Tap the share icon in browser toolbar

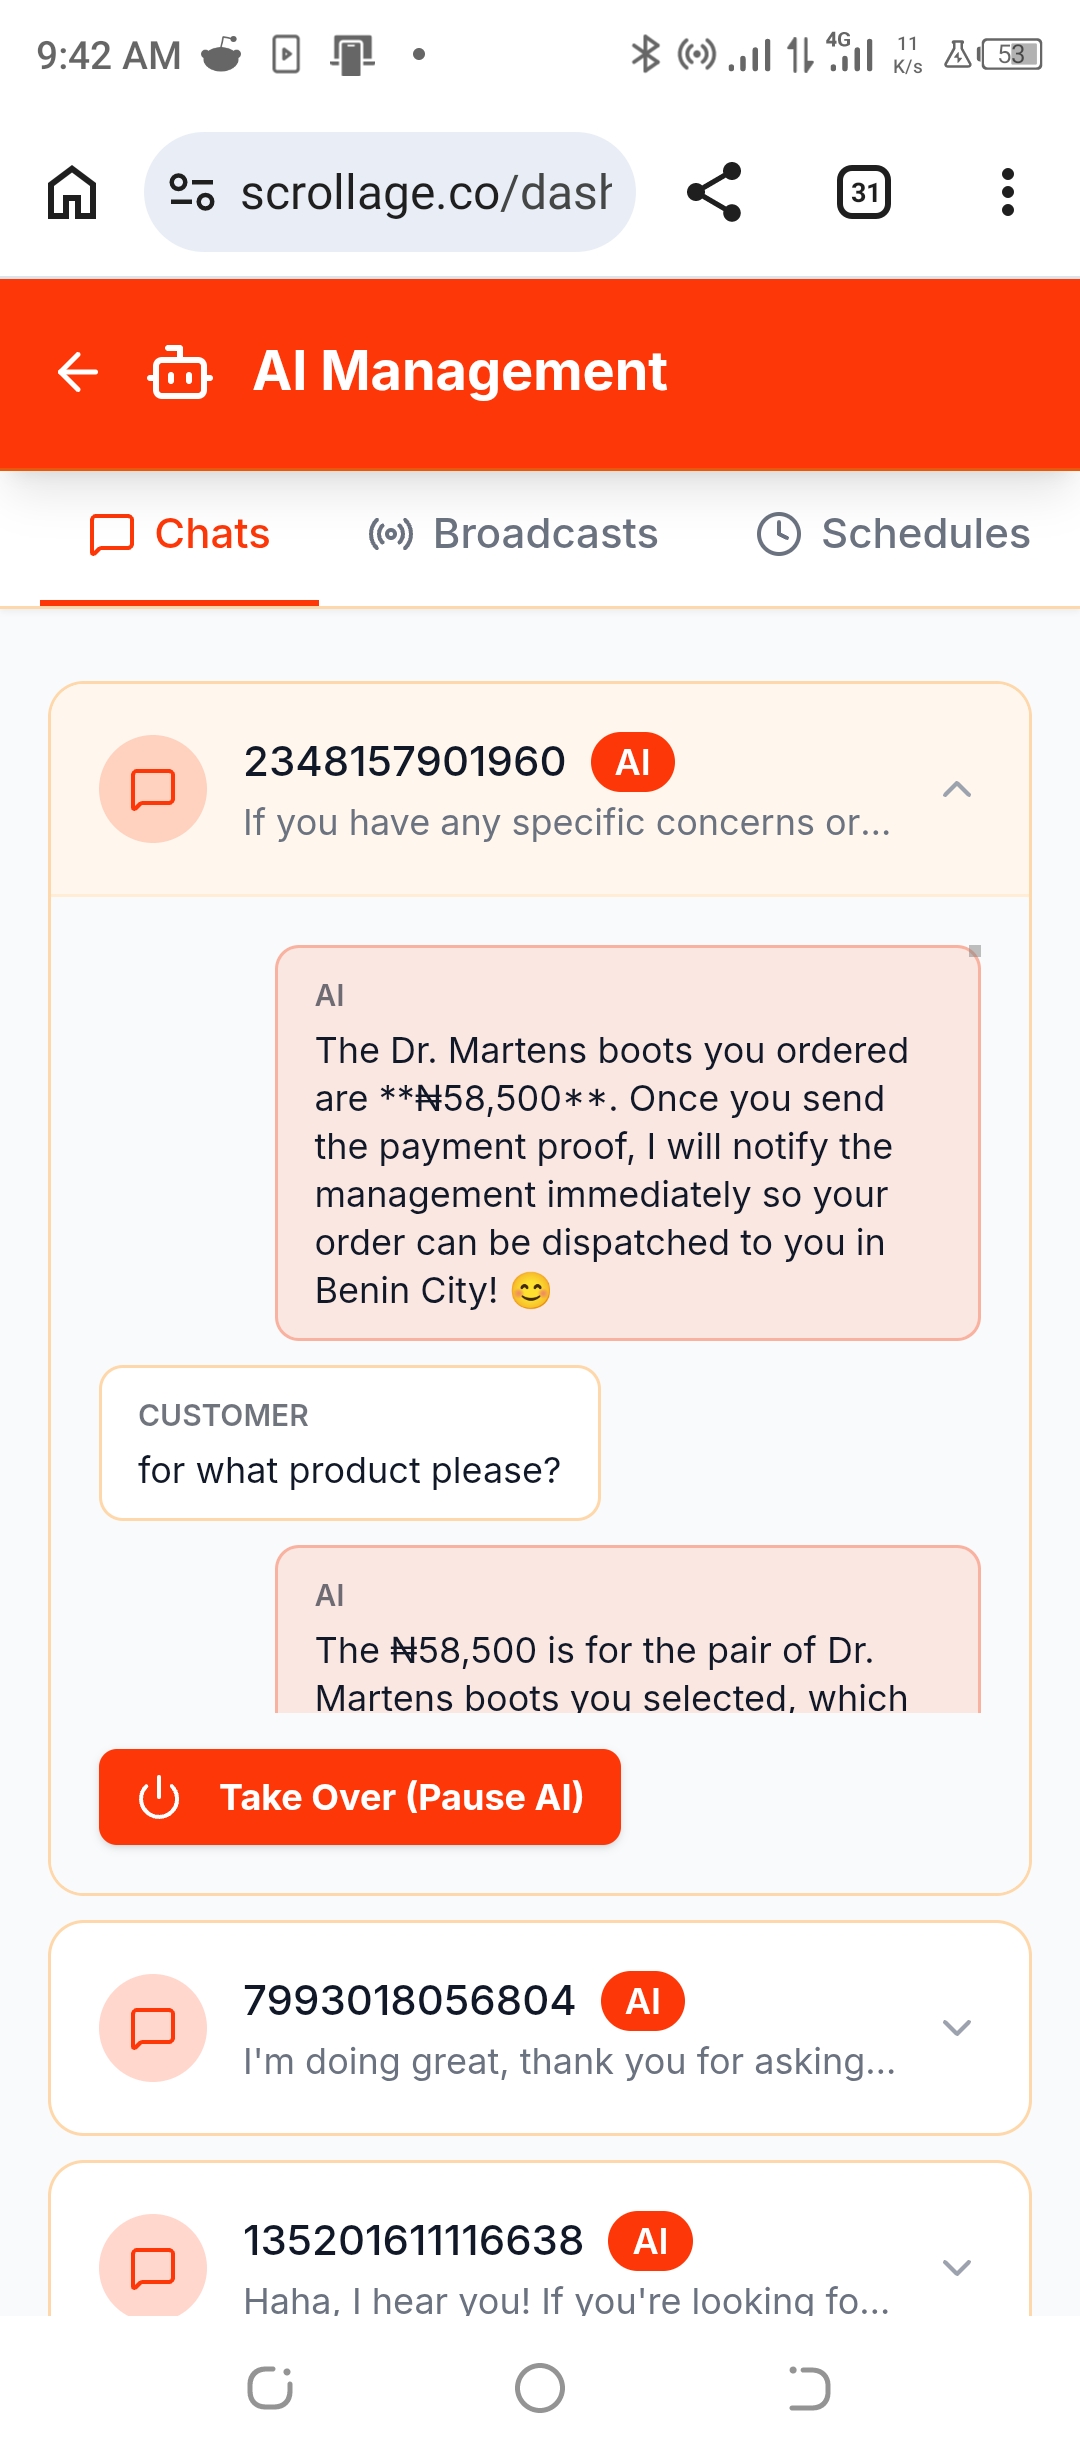714,192
